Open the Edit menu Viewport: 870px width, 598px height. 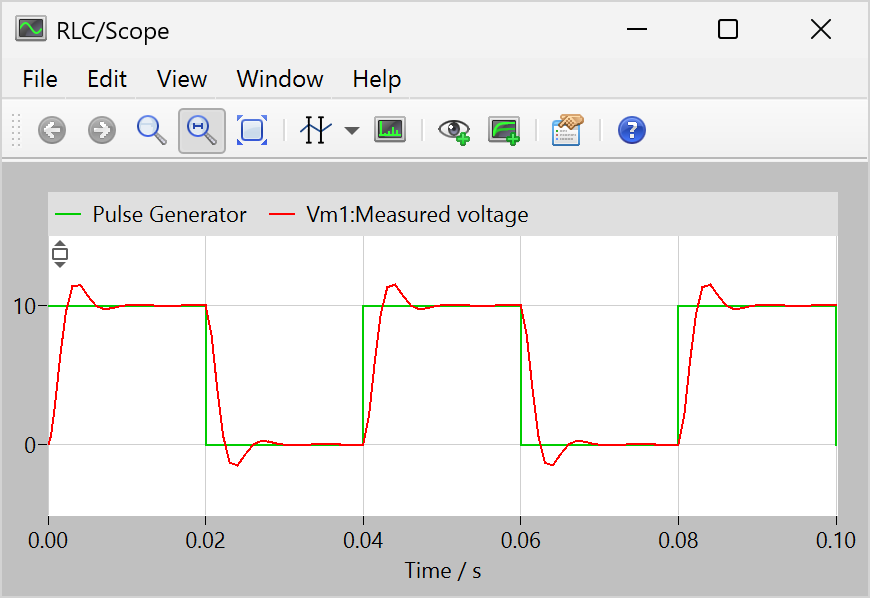[x=107, y=79]
